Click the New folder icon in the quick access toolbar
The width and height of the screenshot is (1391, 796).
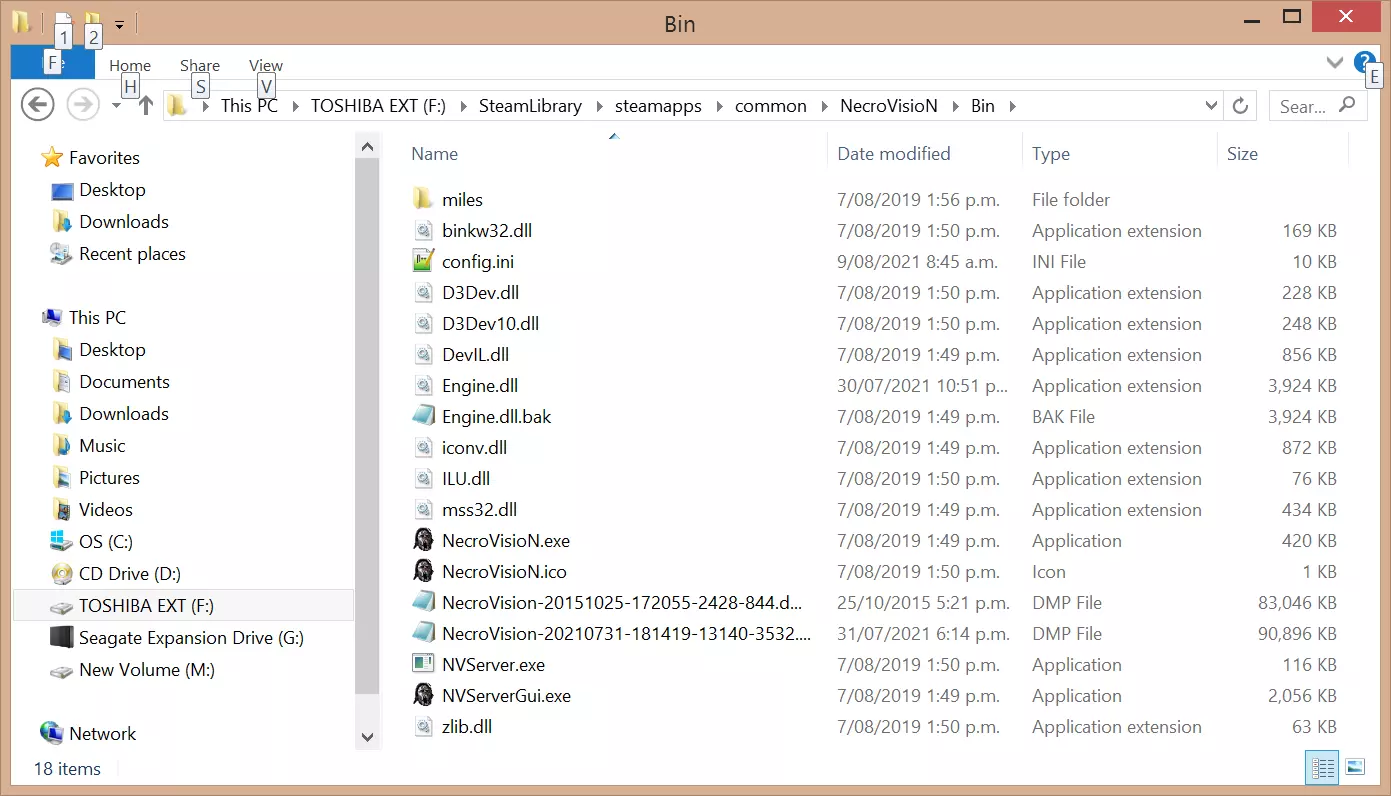coord(92,21)
